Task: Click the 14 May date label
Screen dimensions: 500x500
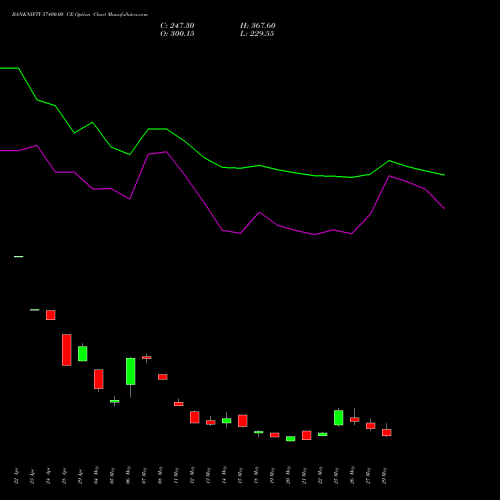Action: [224, 475]
